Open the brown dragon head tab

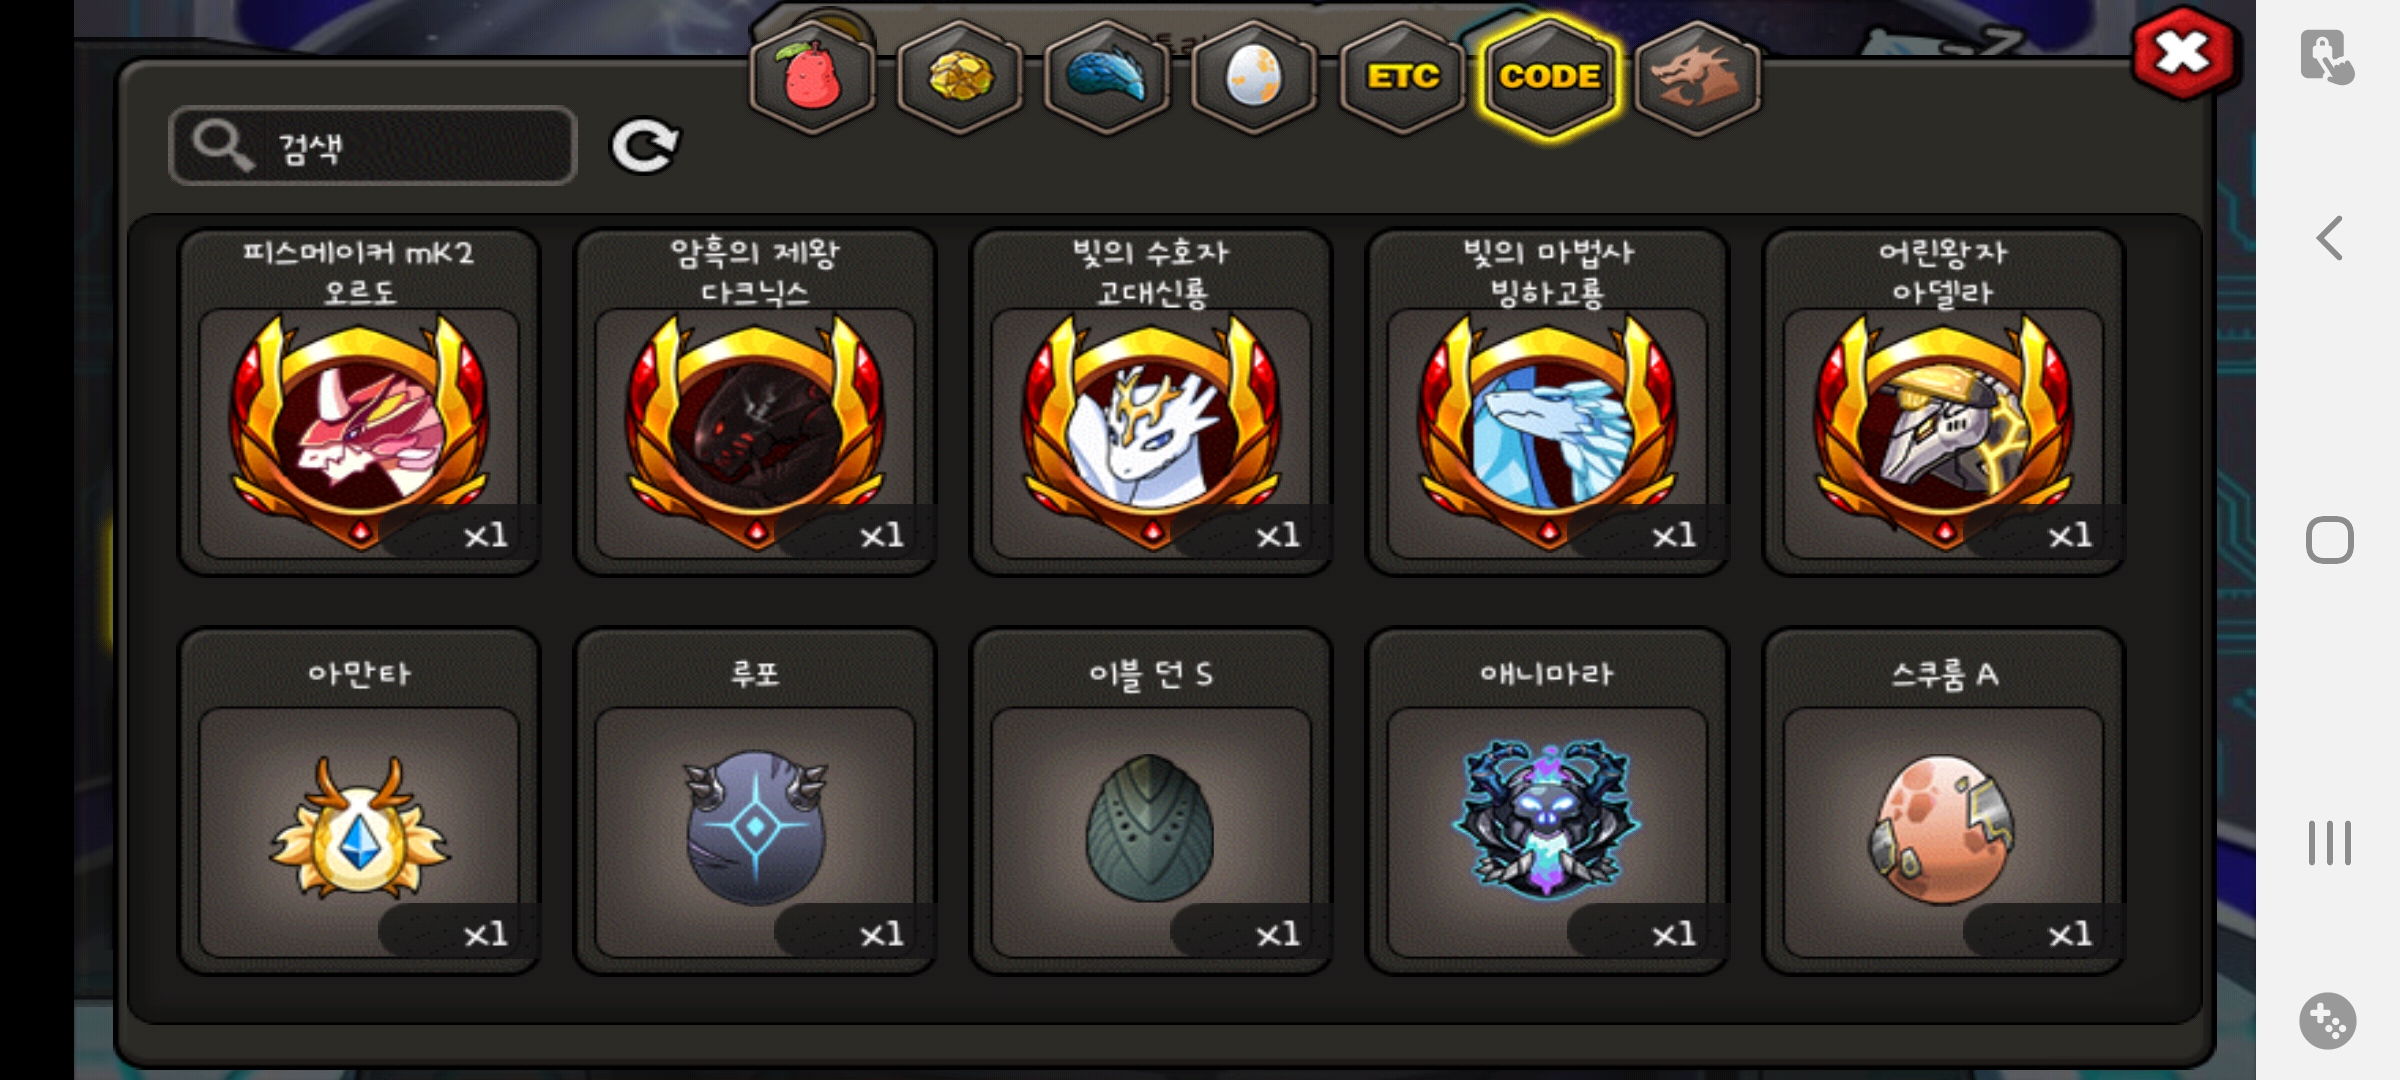click(x=1697, y=77)
